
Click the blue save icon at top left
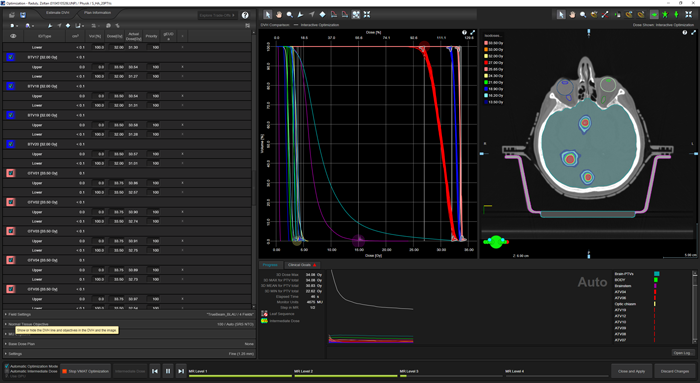coord(23,15)
